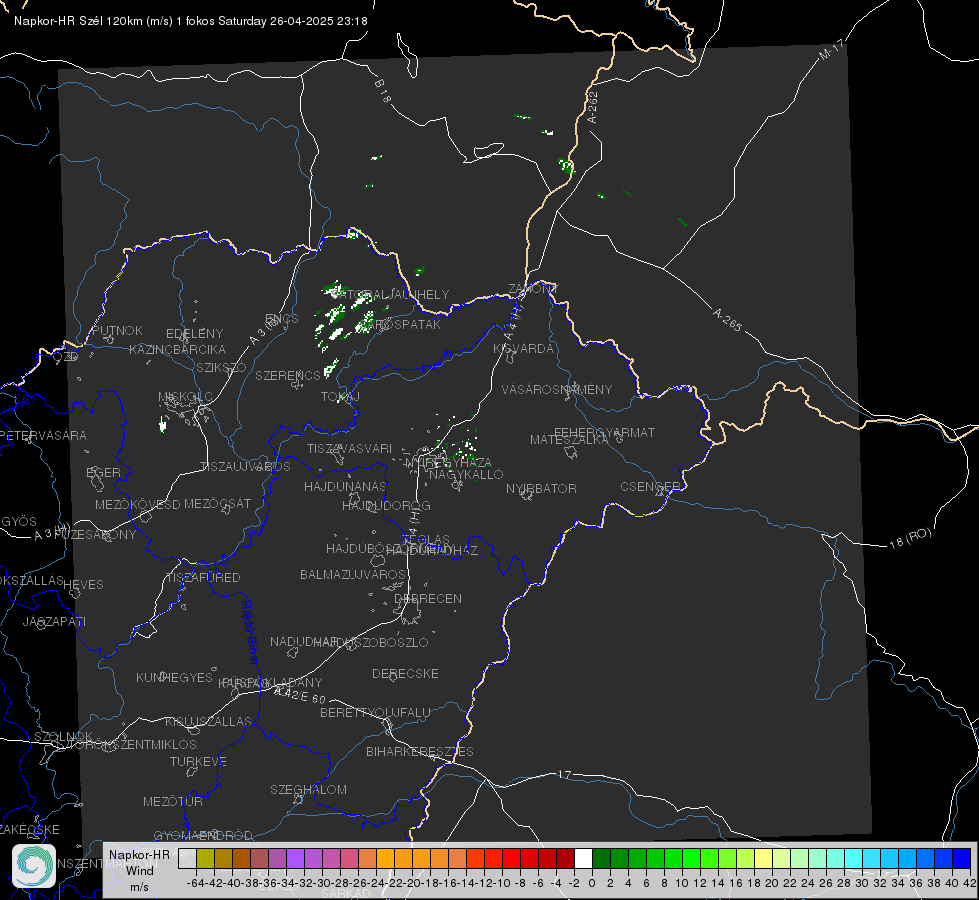Click the VÁSÁROSNAMÉNY label

point(557,389)
